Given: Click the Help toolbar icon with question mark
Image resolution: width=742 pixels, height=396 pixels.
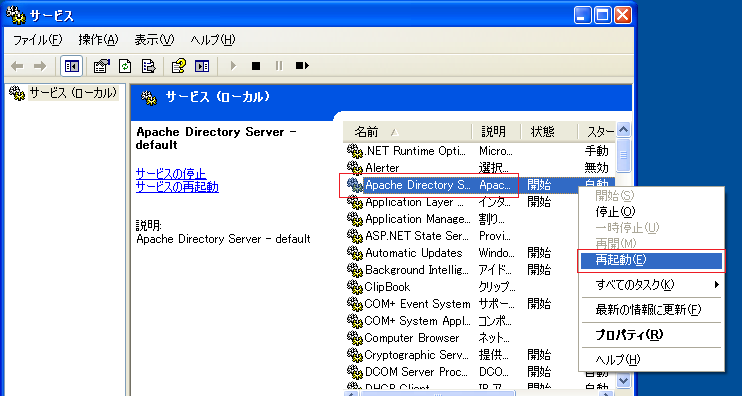Looking at the screenshot, I should pos(179,66).
